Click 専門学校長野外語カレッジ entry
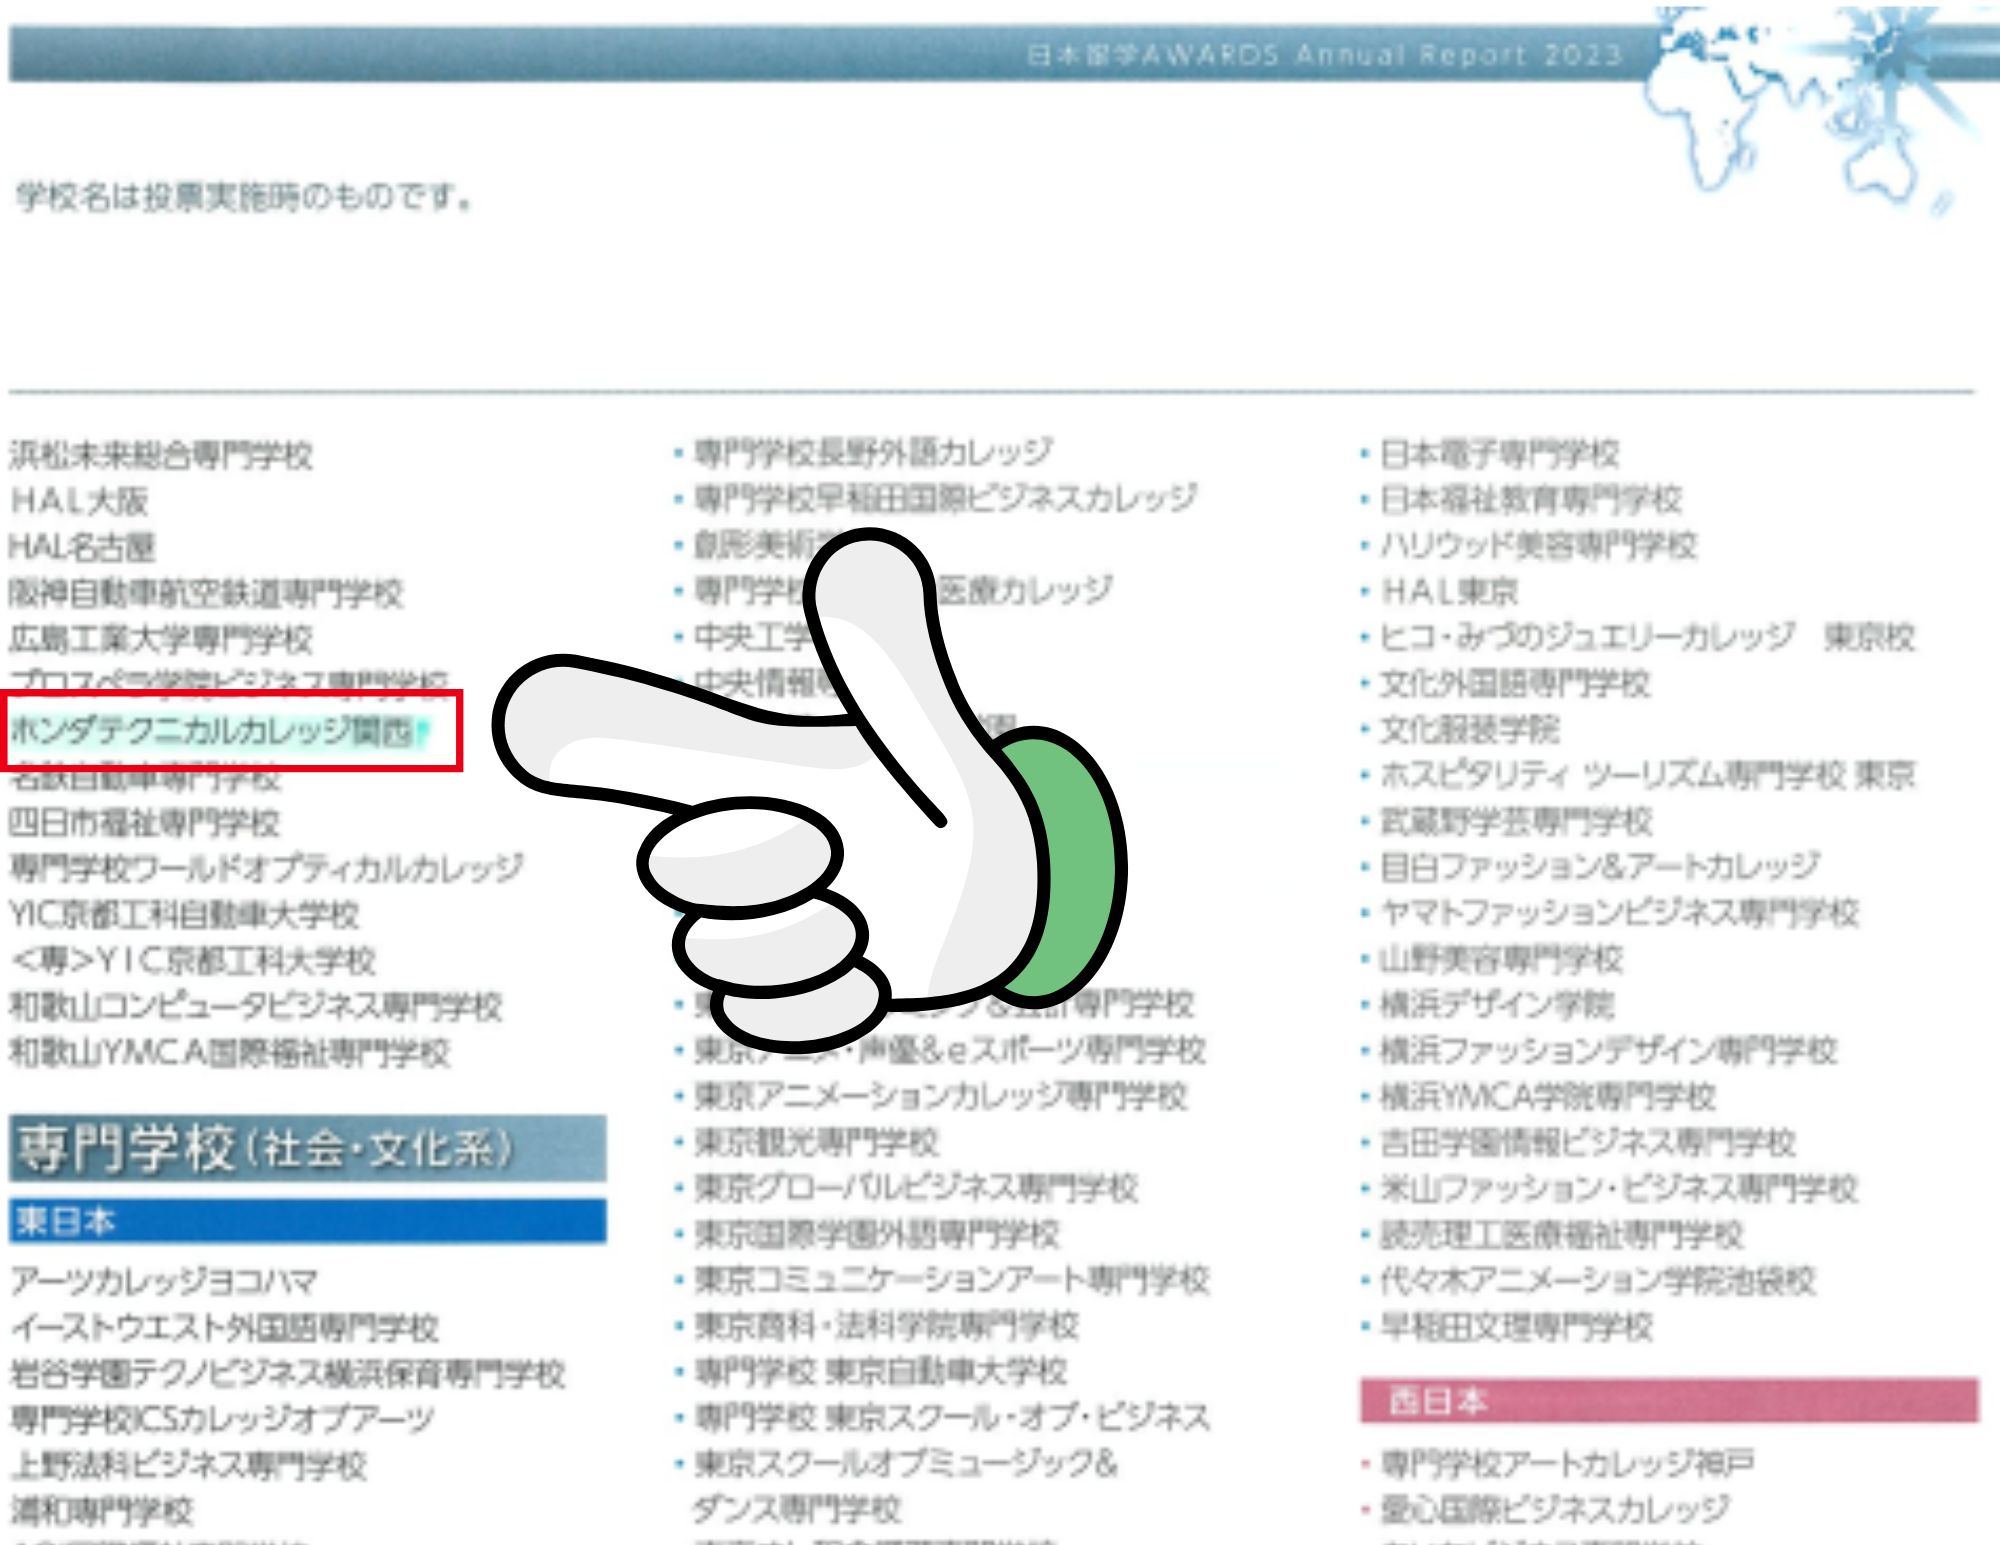The image size is (2000, 1545). 873,452
